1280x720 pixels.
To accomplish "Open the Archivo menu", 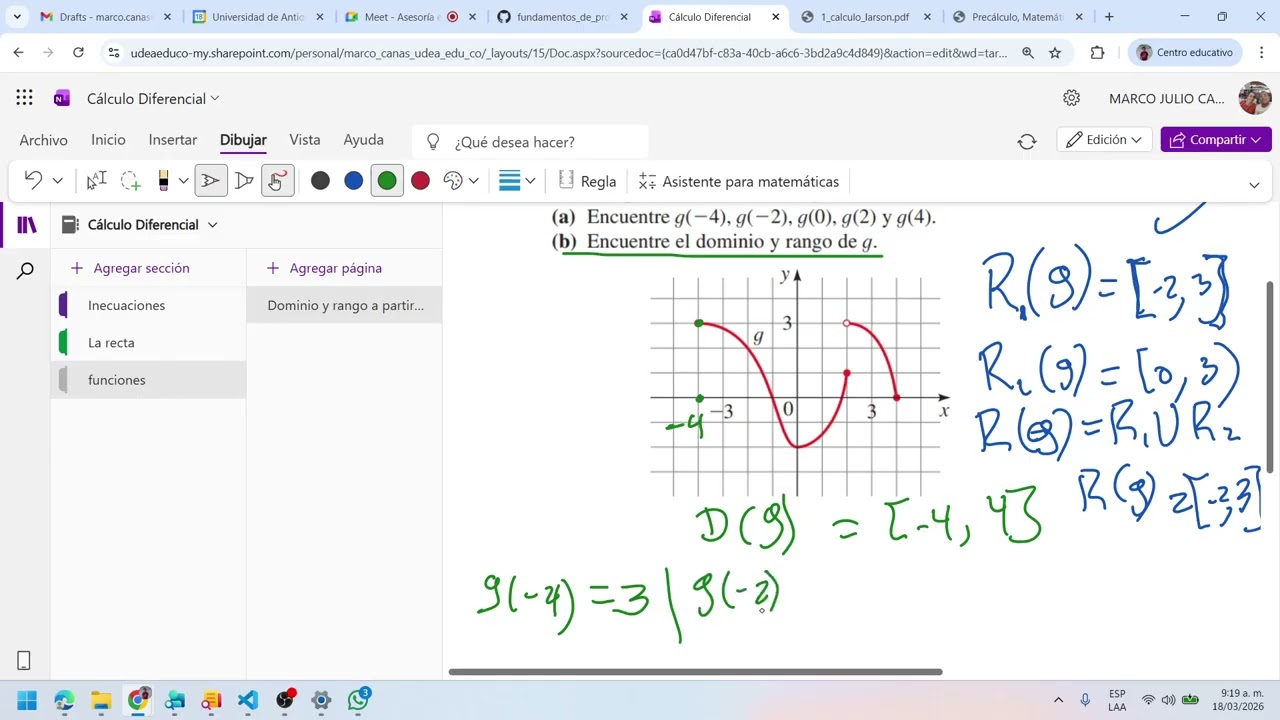I will 43,140.
